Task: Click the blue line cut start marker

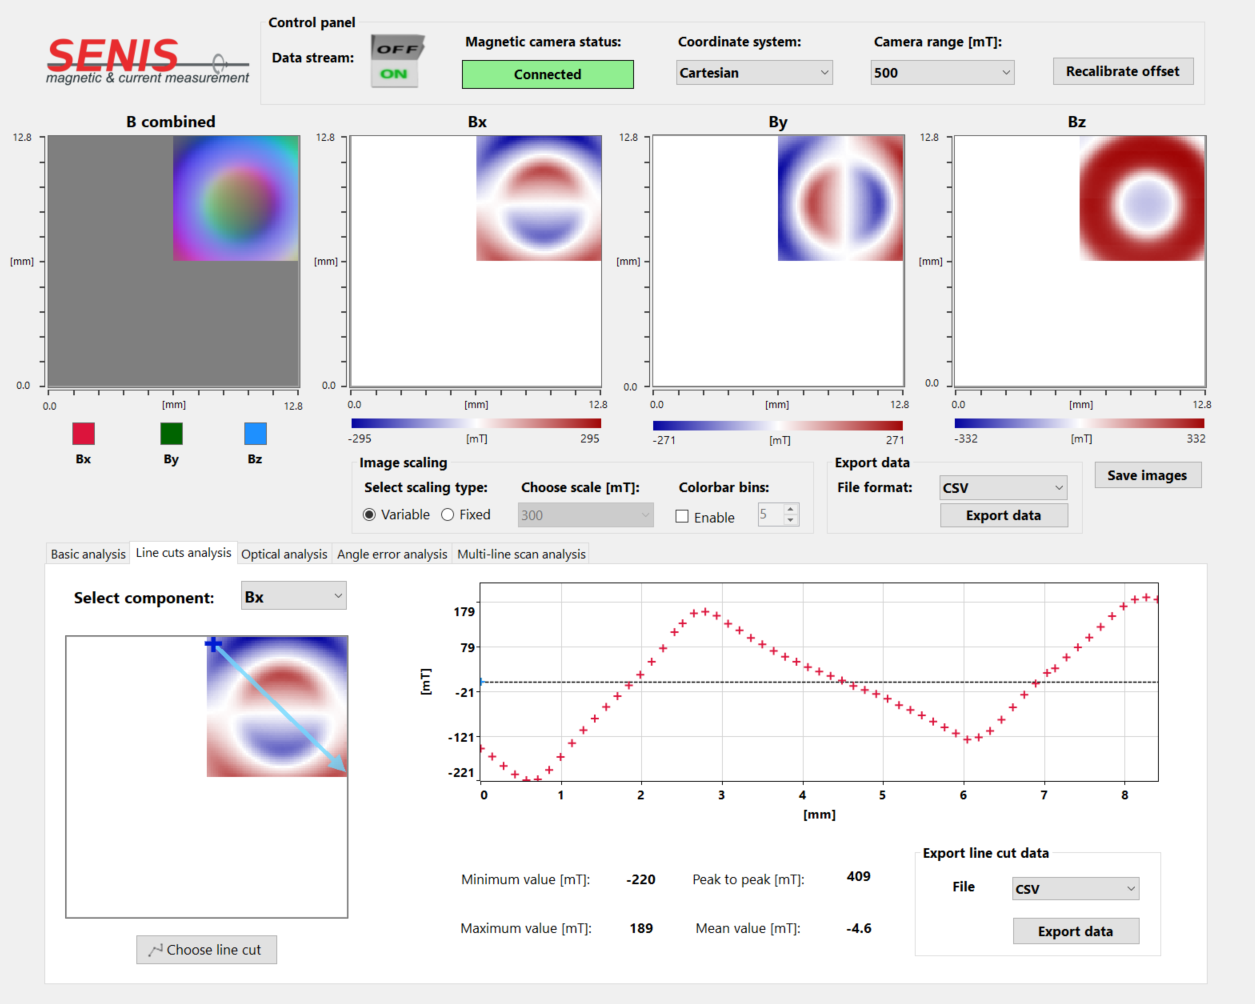Action: (x=213, y=644)
